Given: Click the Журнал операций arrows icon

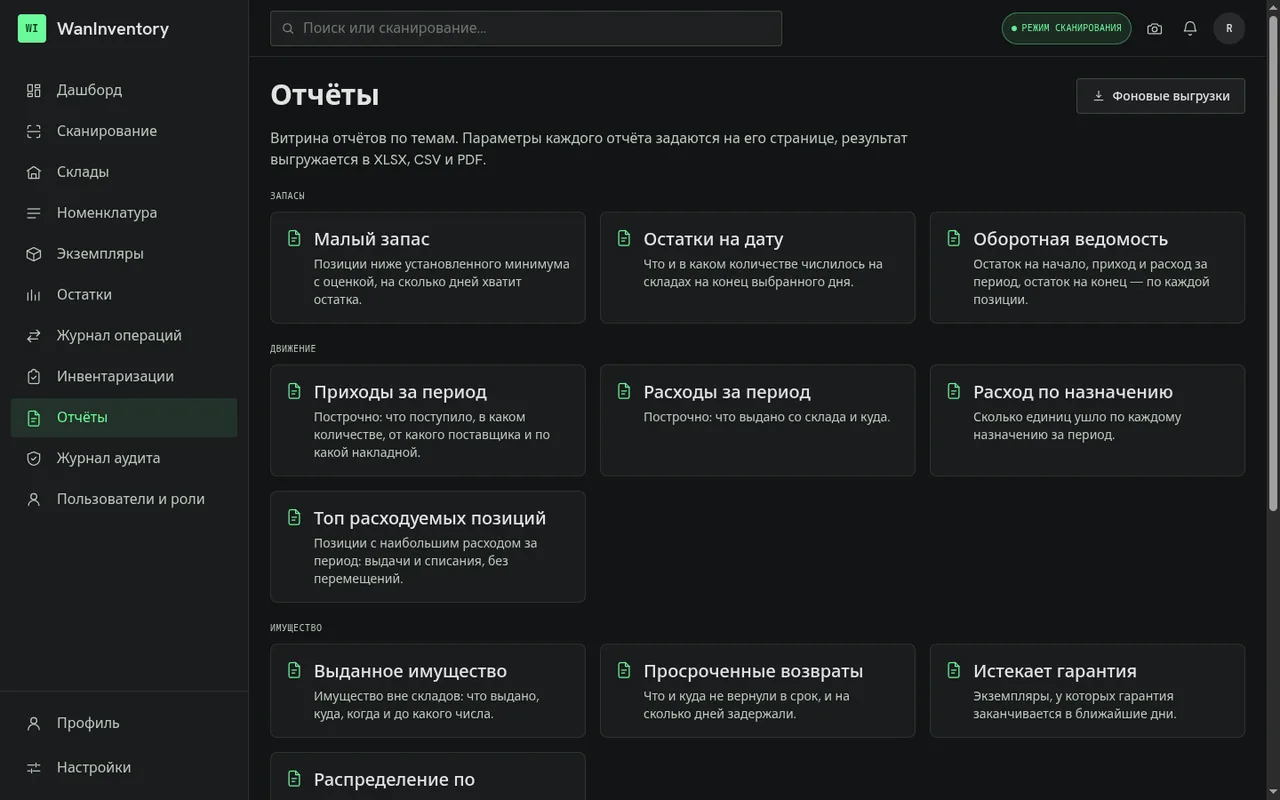Looking at the screenshot, I should (x=34, y=336).
